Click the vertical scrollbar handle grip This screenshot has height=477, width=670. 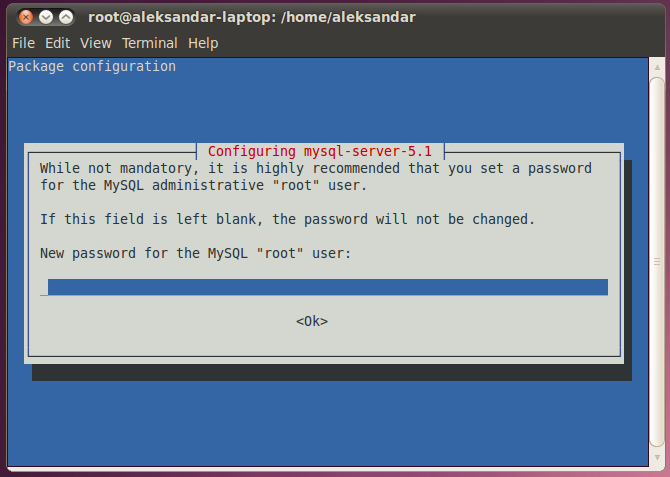(x=657, y=262)
